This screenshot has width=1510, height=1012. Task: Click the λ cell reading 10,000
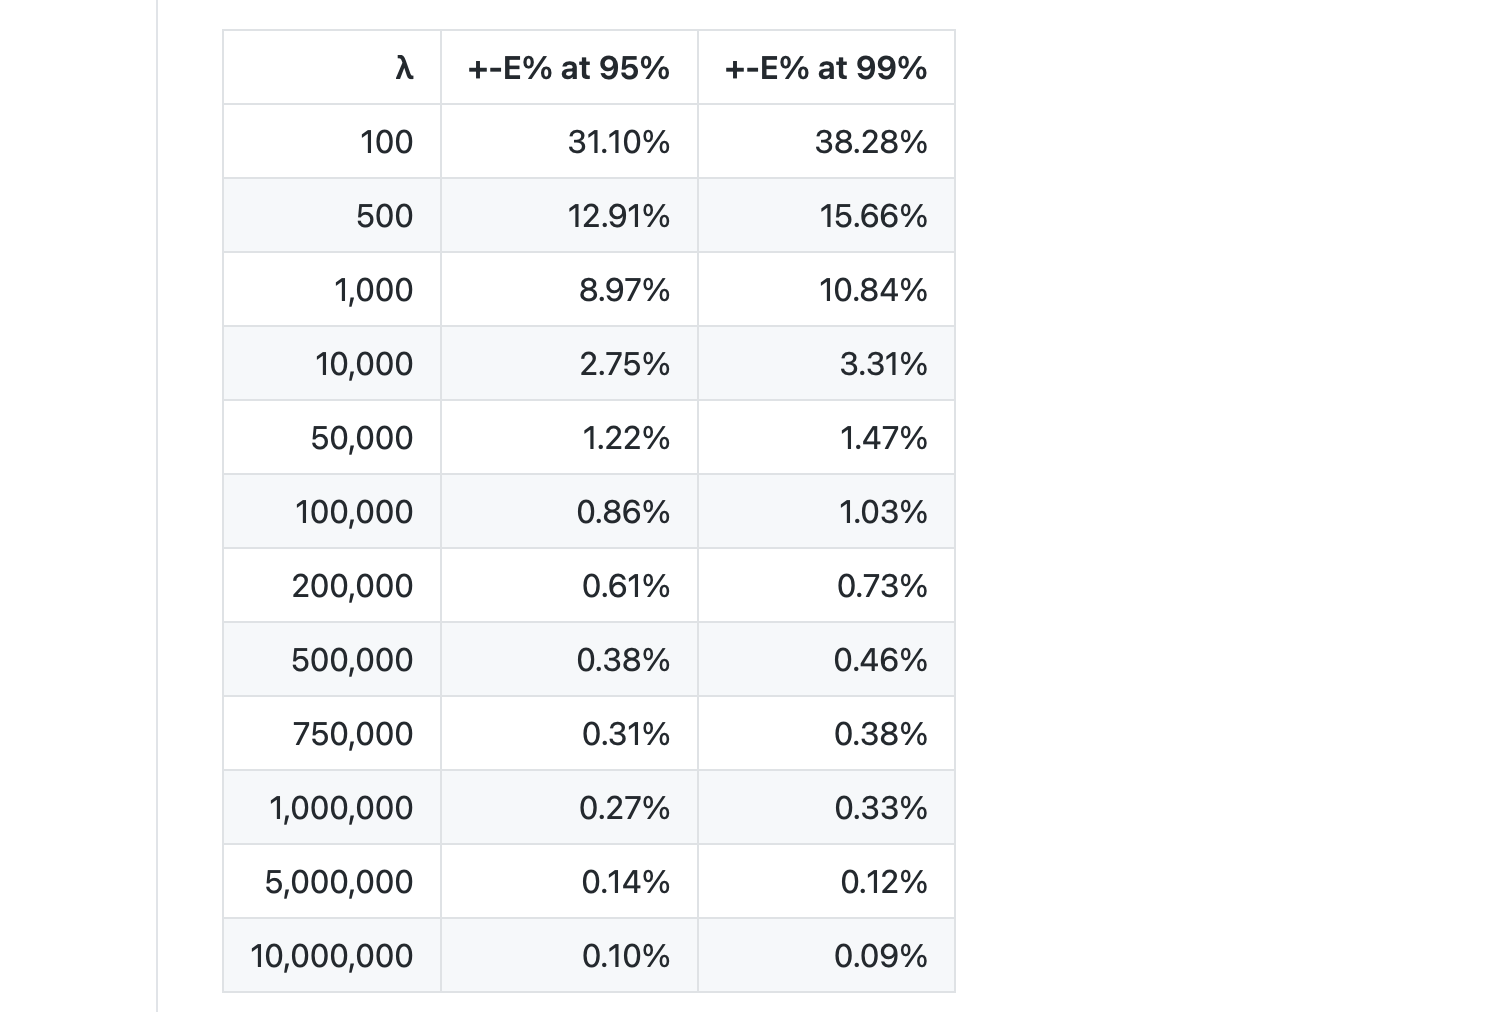364,364
